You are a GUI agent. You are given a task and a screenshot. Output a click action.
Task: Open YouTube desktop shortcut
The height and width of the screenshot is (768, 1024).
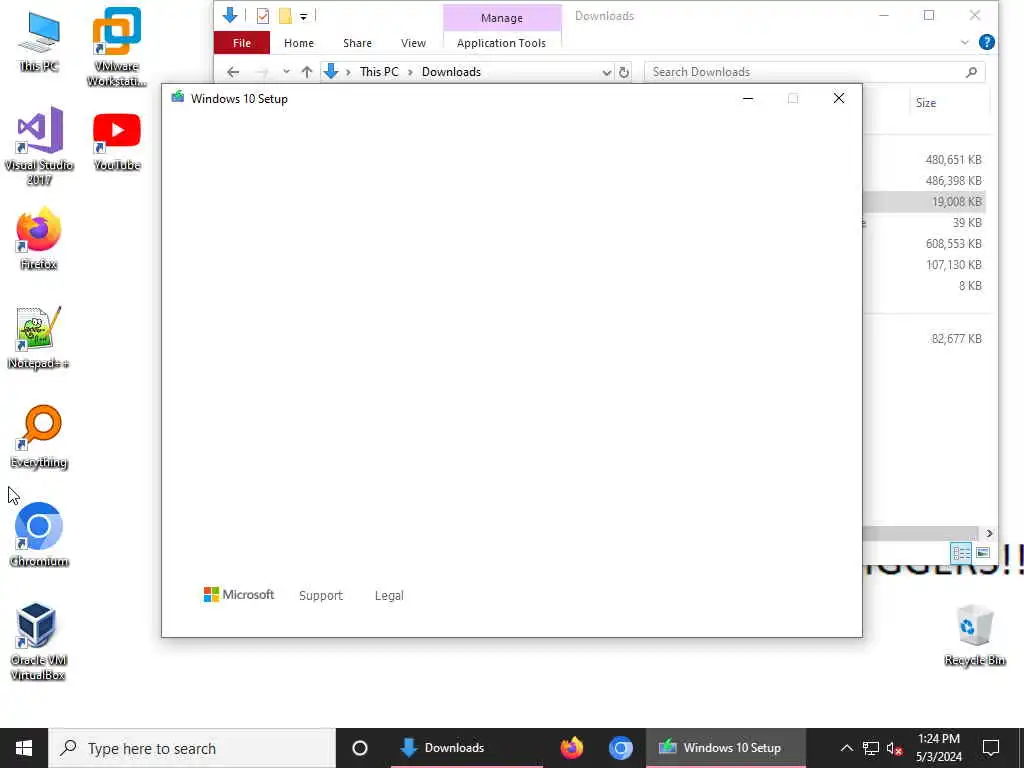[x=116, y=140]
